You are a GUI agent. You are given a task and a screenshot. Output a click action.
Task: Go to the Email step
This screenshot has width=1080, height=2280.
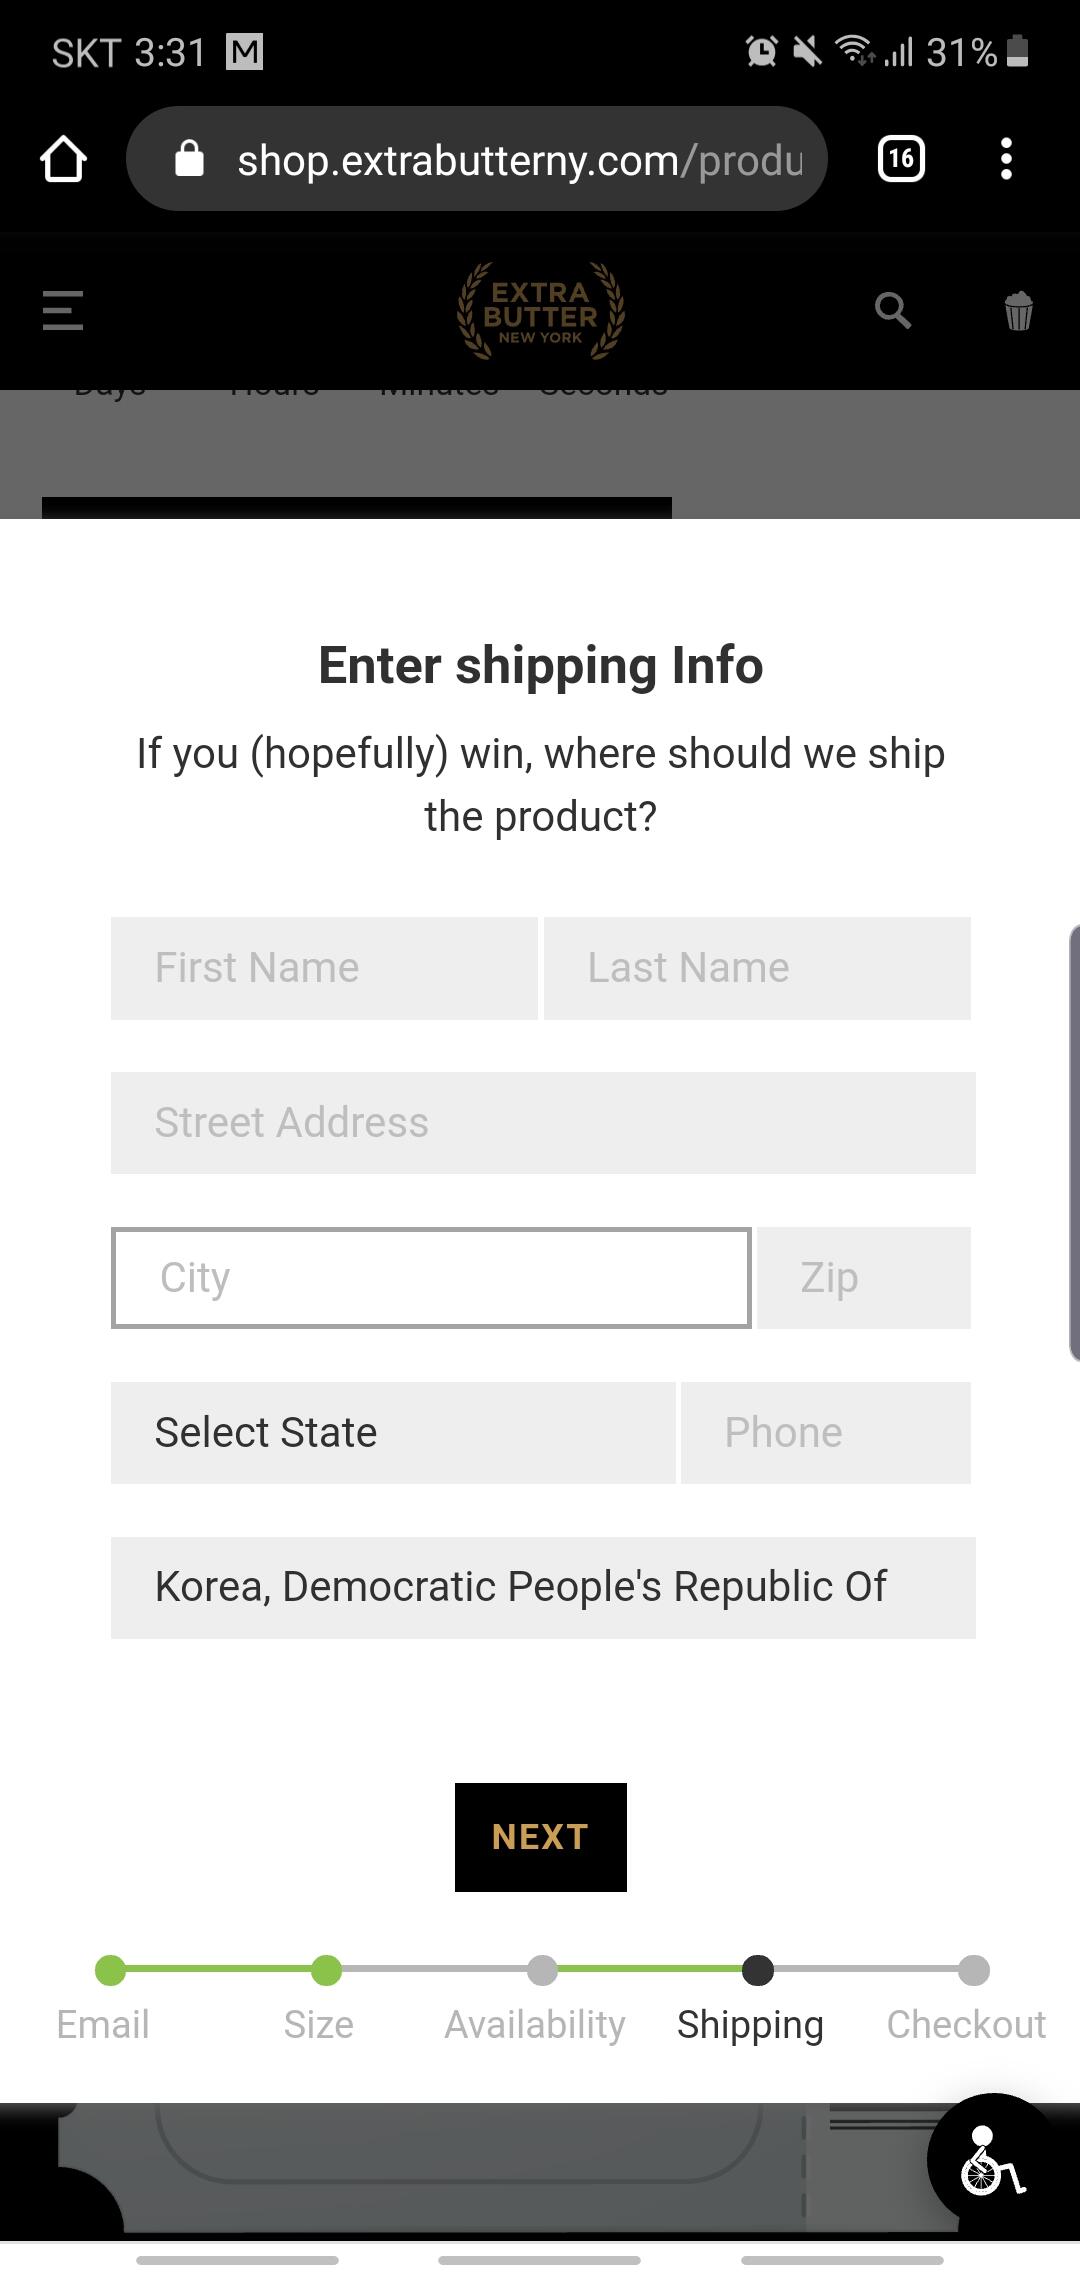pyautogui.click(x=110, y=1970)
